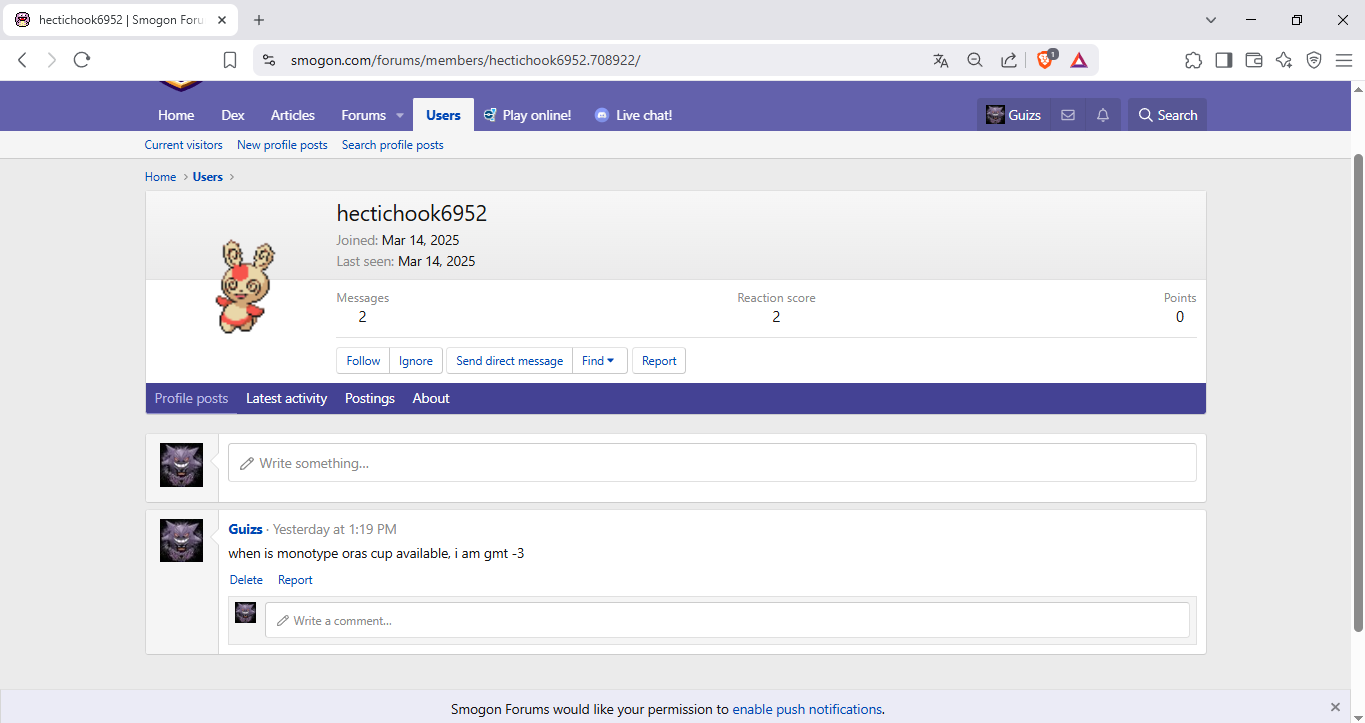The width and height of the screenshot is (1365, 723).
Task: Report the profile post by Guizs
Action: click(295, 580)
